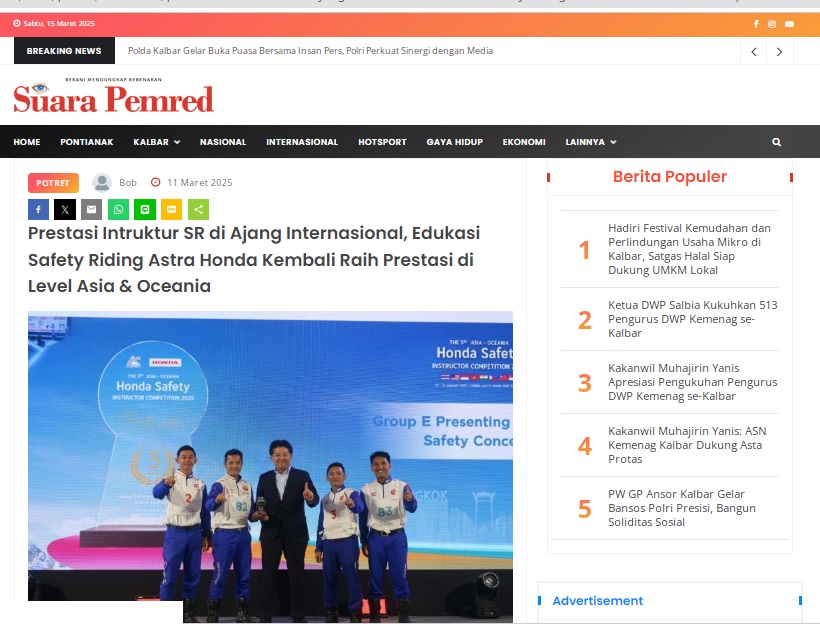Open Ekonomi section
The width and height of the screenshot is (820, 629).
[524, 142]
